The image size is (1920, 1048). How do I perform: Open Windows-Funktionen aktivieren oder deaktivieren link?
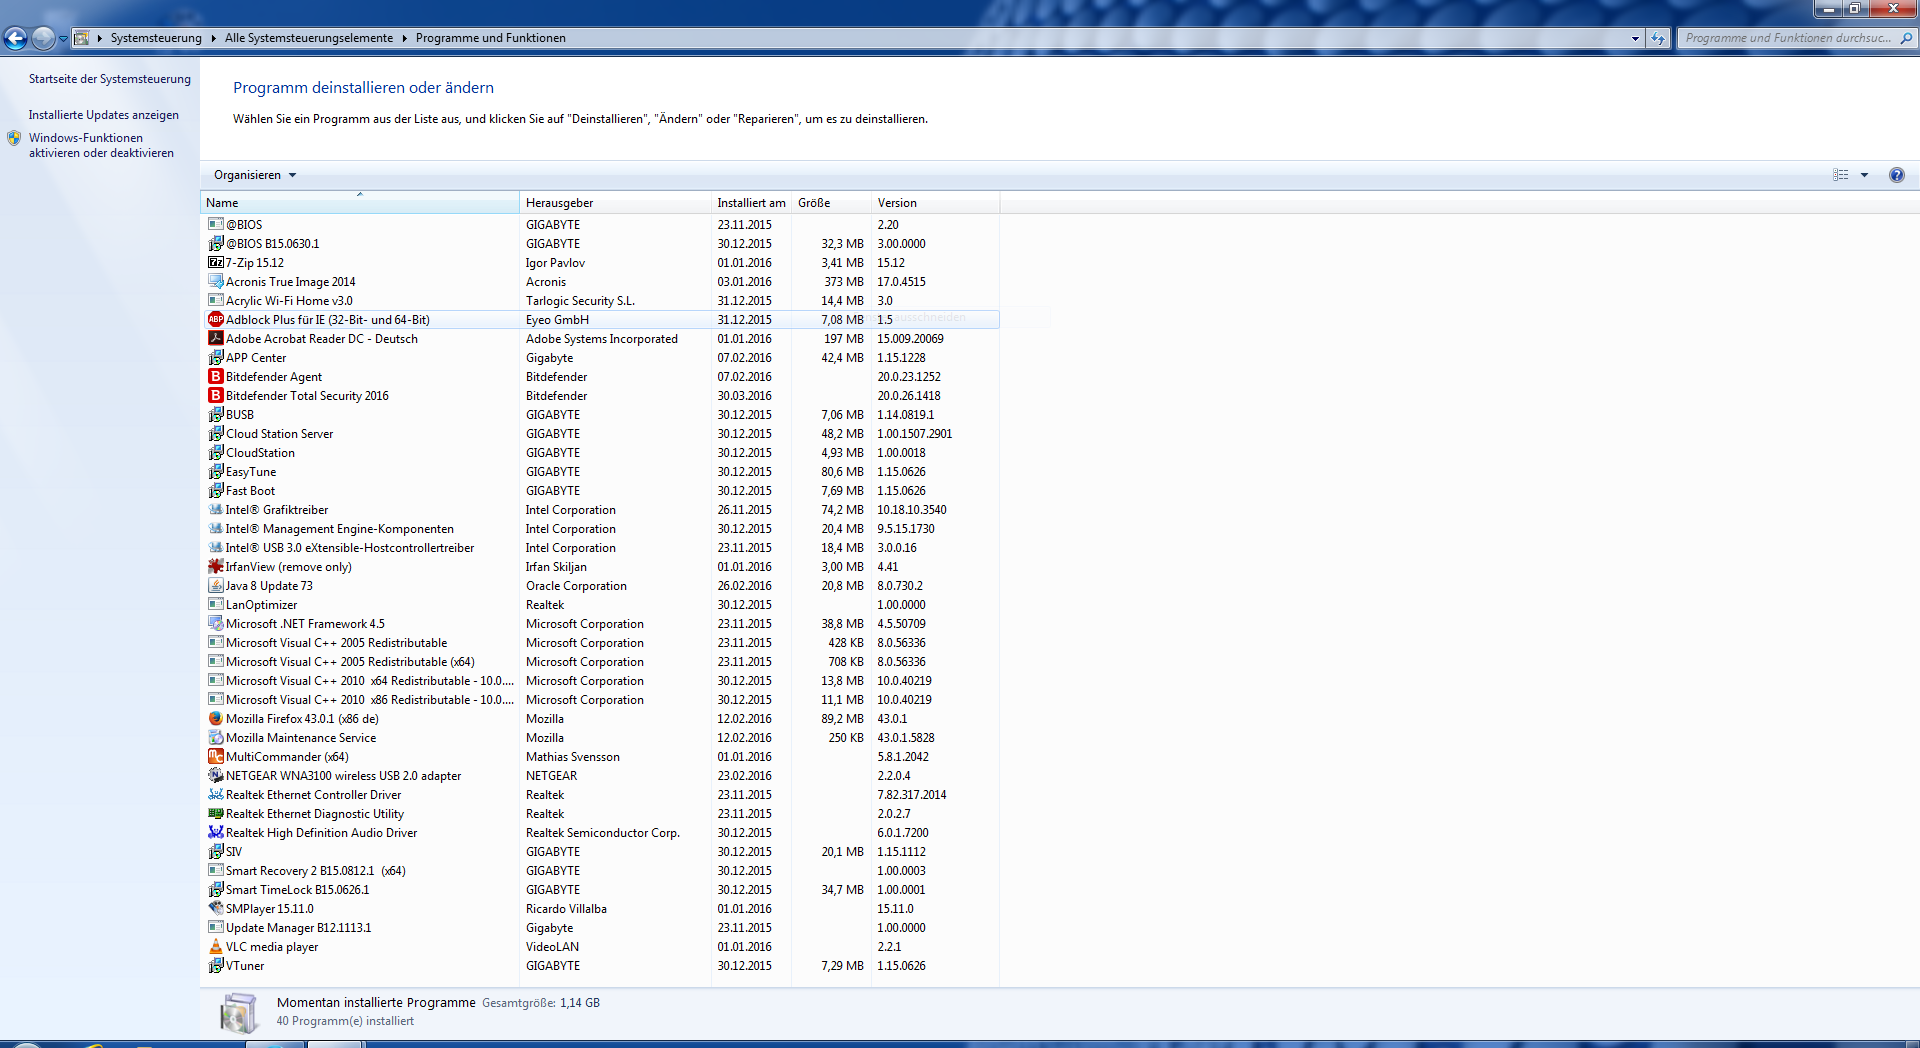tap(101, 146)
